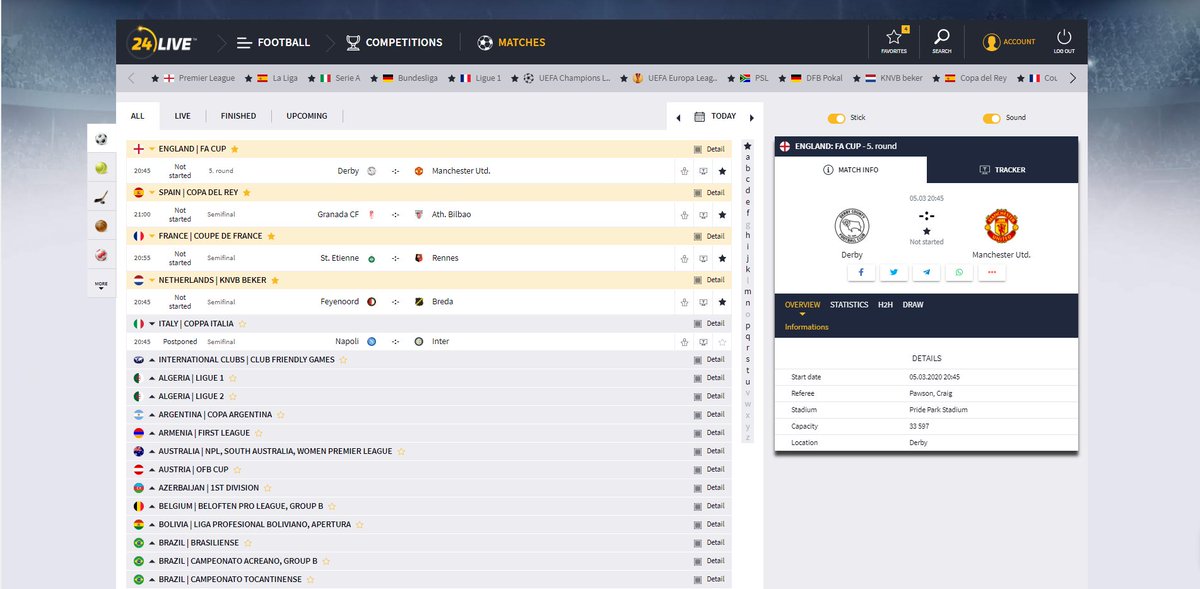The width and height of the screenshot is (1200, 589).
Task: Open the Competitions menu
Action: (x=393, y=43)
